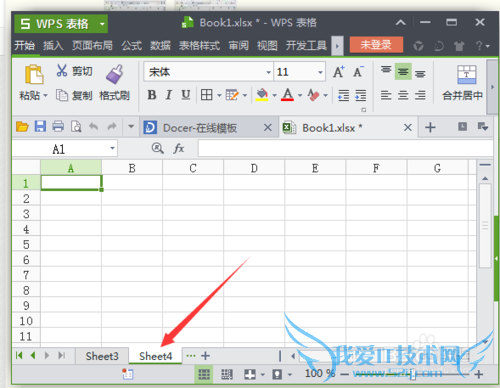Toggle middle vertical alignment

403,71
